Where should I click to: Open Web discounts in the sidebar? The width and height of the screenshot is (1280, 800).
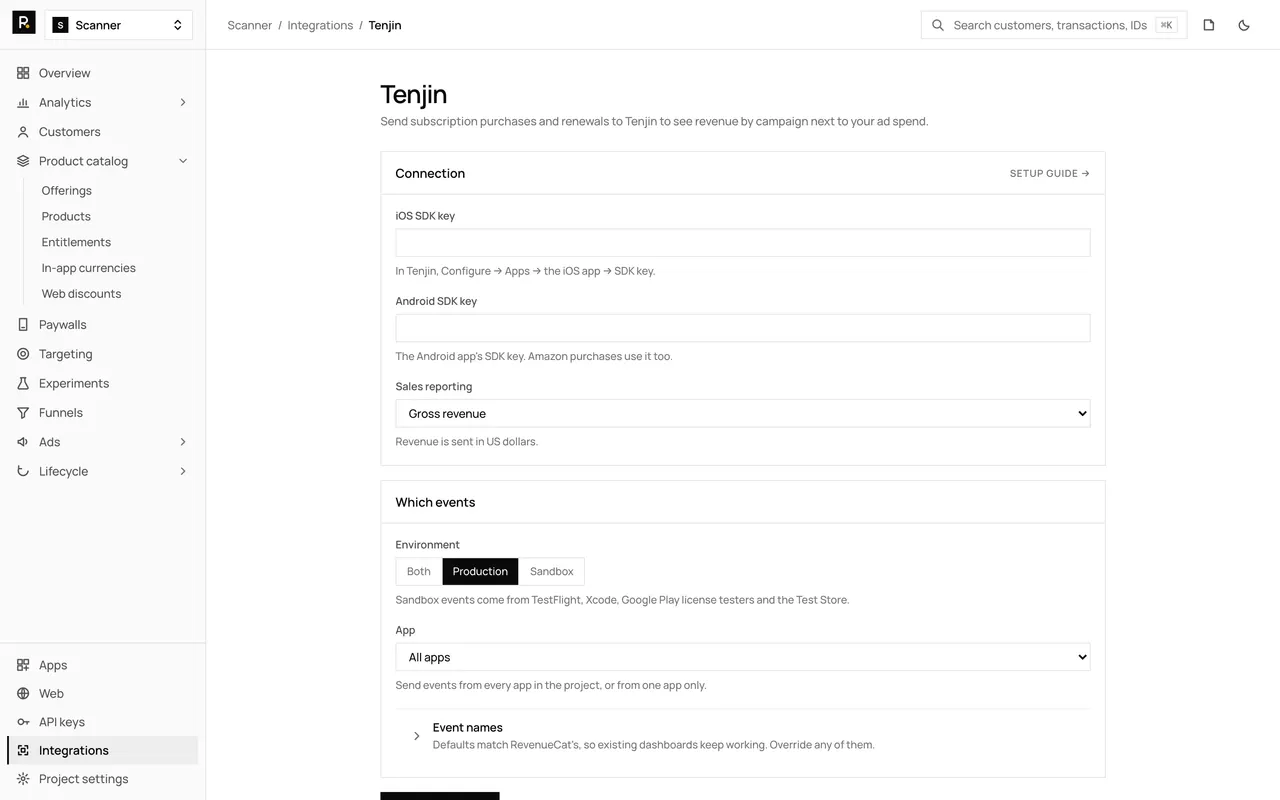point(81,294)
